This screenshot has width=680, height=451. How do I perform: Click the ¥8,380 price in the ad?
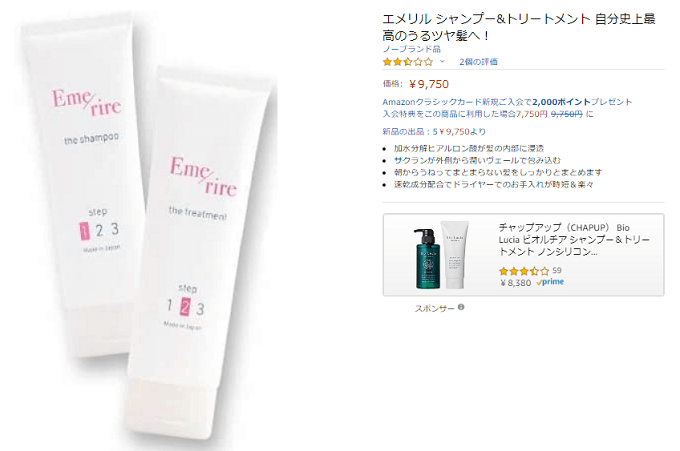[516, 283]
